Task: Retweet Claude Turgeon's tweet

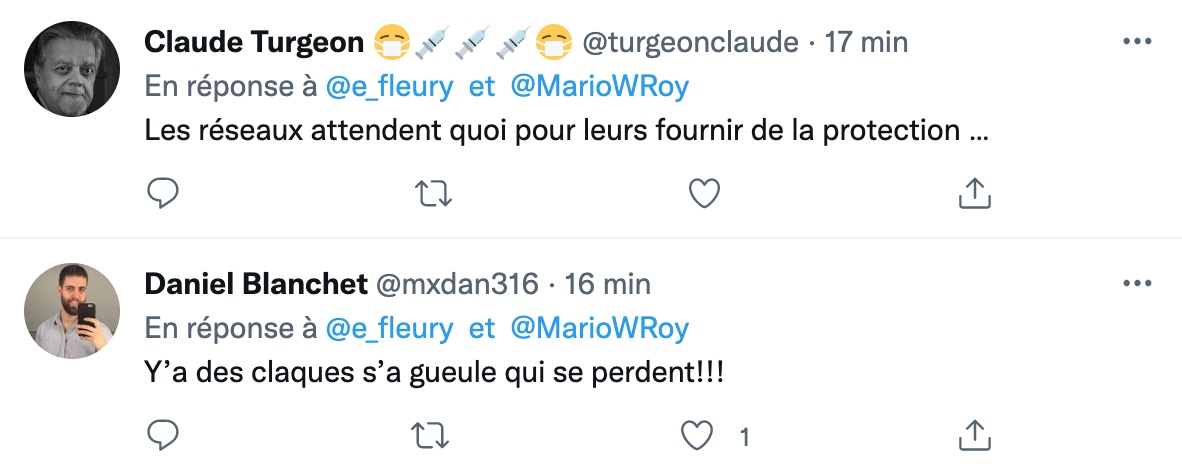Action: click(434, 194)
